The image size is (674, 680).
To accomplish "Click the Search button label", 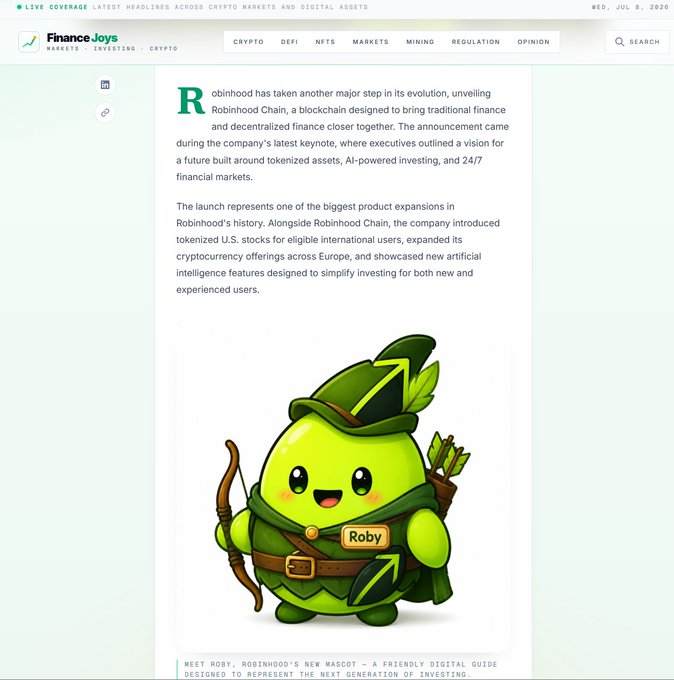I will 644,42.
